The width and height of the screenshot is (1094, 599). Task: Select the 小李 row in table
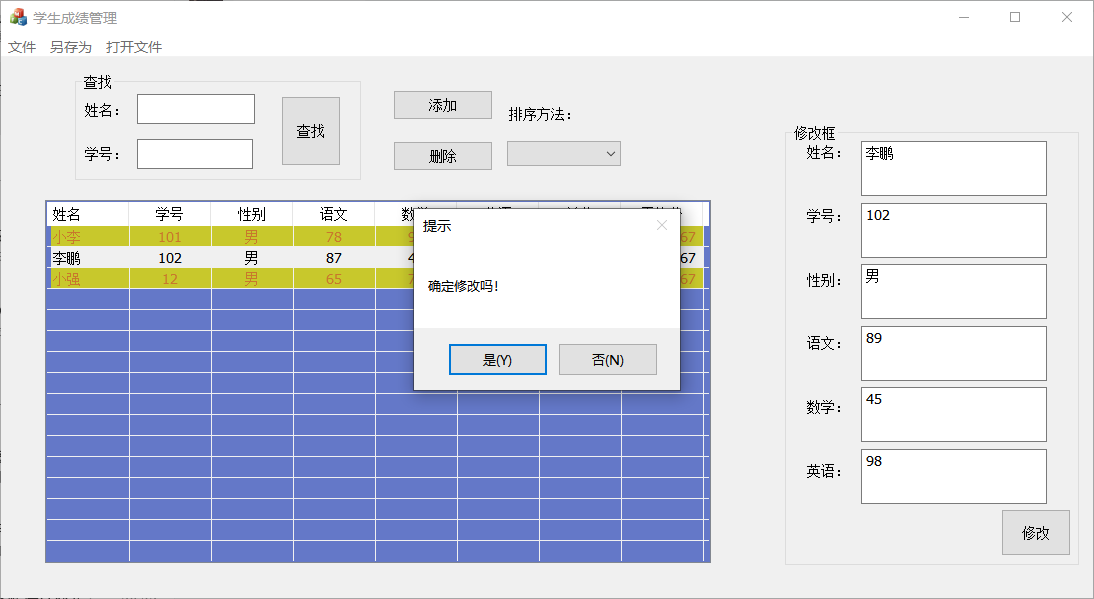(x=375, y=236)
